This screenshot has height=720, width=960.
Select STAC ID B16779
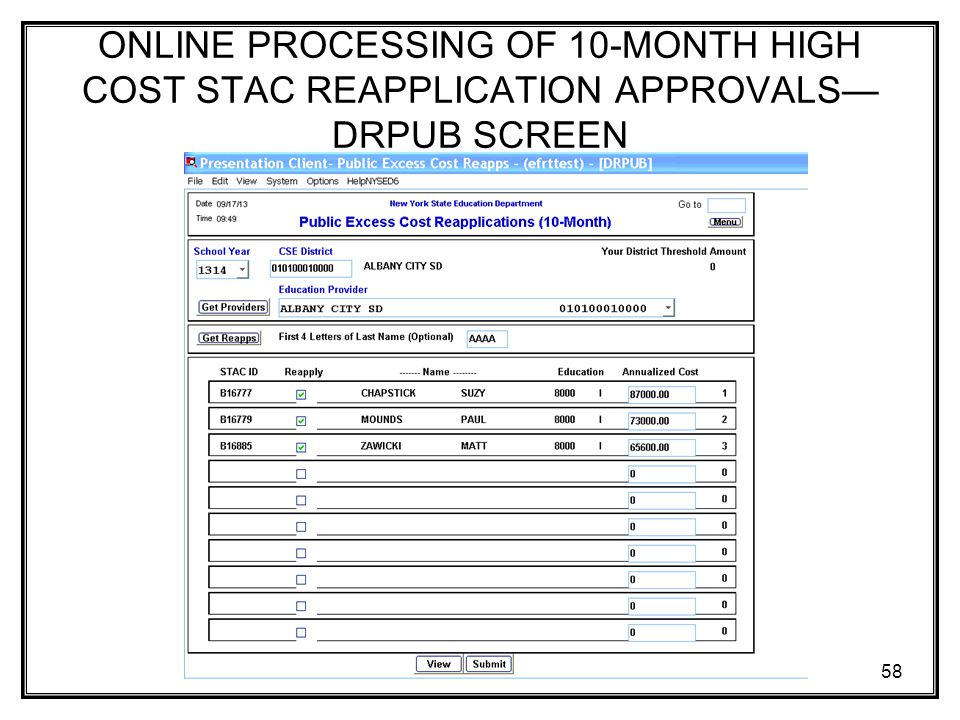click(236, 419)
